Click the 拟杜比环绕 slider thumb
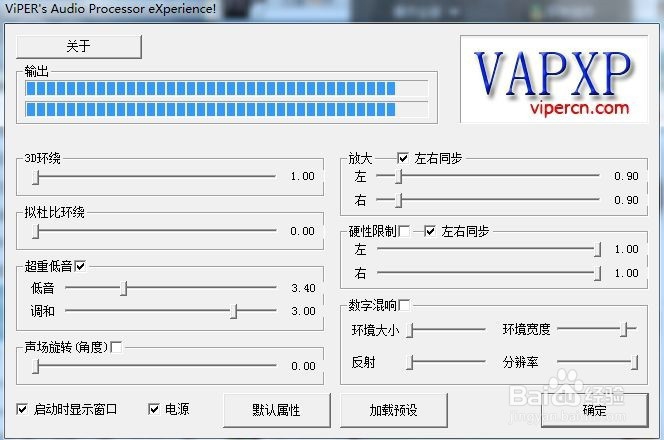664x440 pixels. (36, 231)
